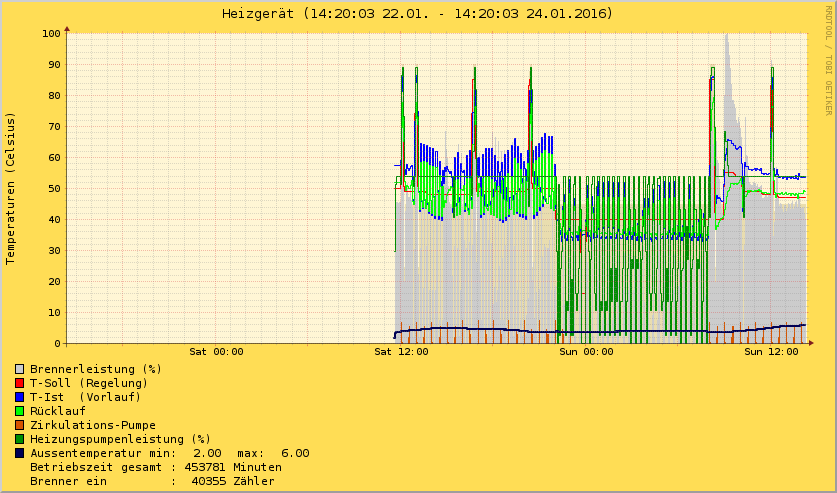This screenshot has width=837, height=493.
Task: Click the navy Aussentemperatur legend swatch
Action: click(20, 453)
